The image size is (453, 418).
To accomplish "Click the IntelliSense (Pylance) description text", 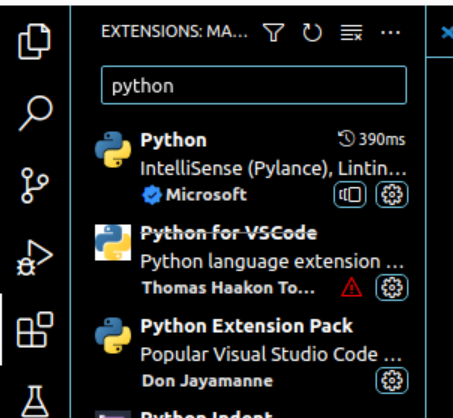I will tap(273, 168).
